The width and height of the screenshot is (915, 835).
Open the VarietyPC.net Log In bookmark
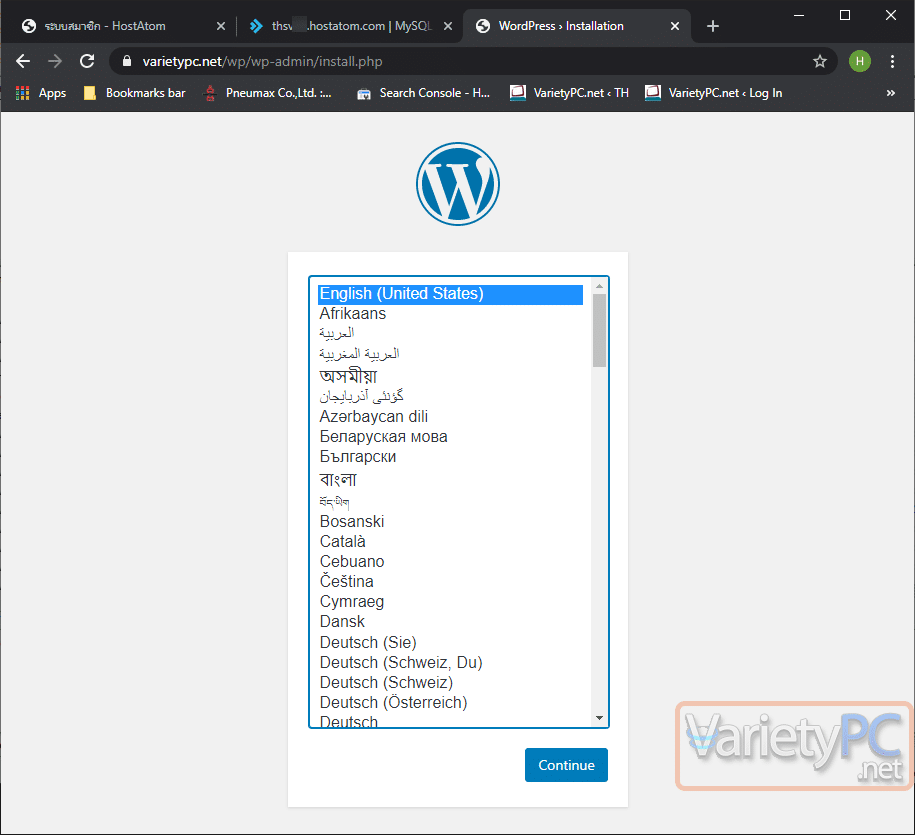click(714, 93)
